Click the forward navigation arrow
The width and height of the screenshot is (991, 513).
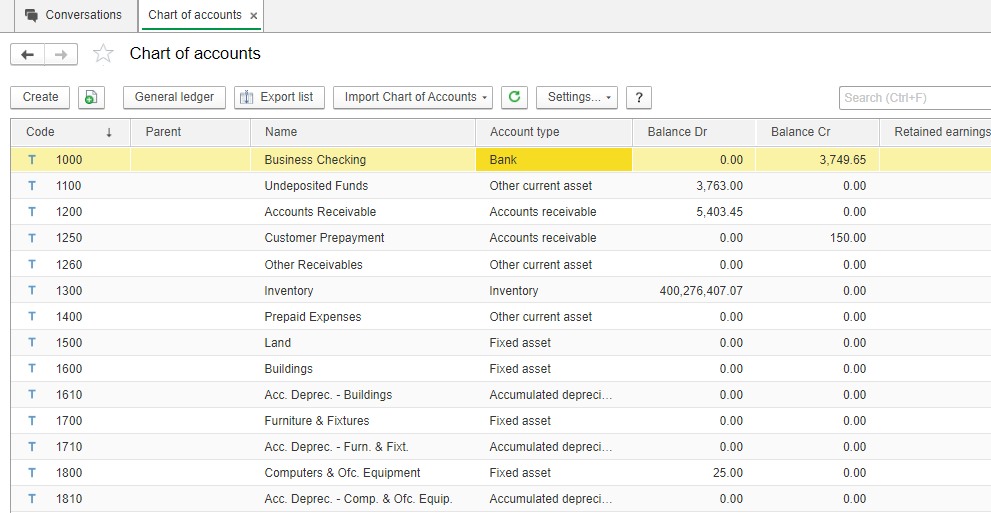[61, 55]
